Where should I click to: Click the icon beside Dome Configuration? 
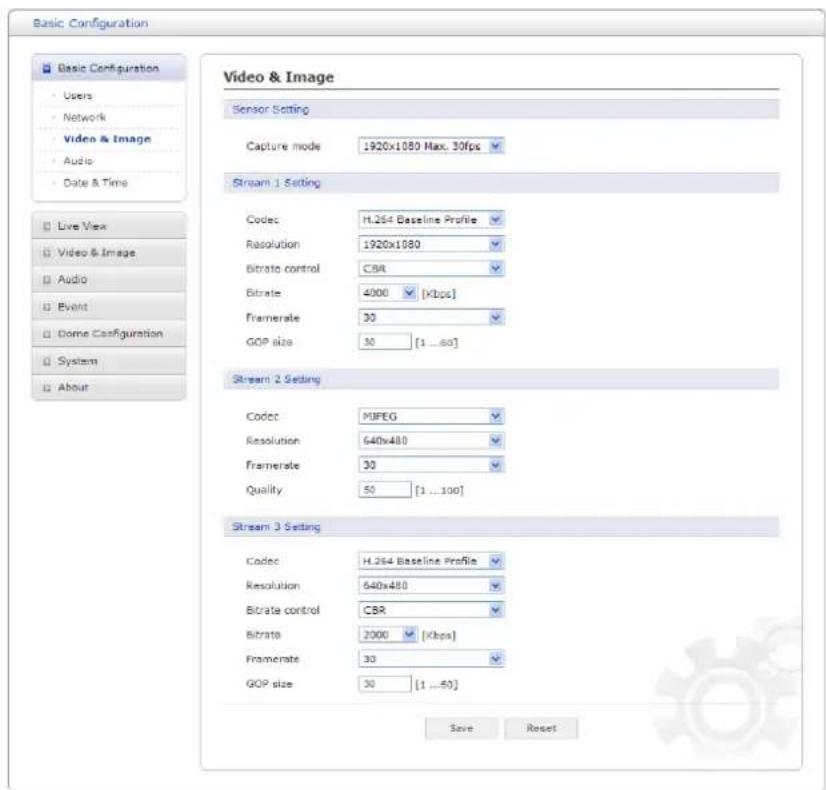point(47,334)
